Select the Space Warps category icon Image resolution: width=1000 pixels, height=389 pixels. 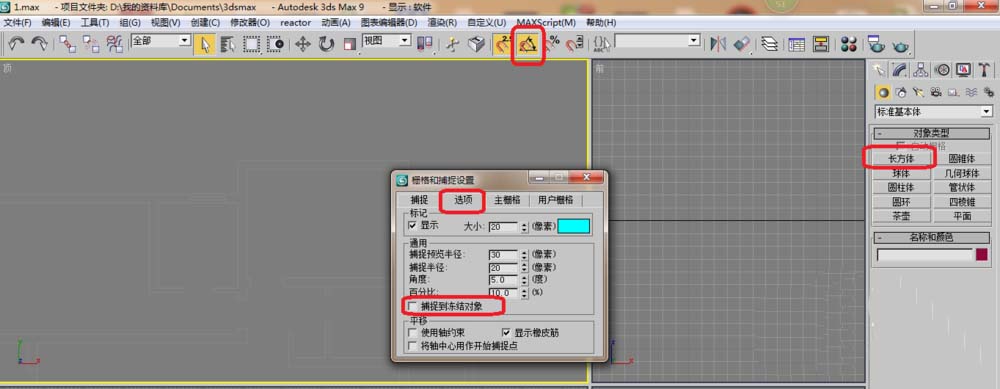(971, 92)
